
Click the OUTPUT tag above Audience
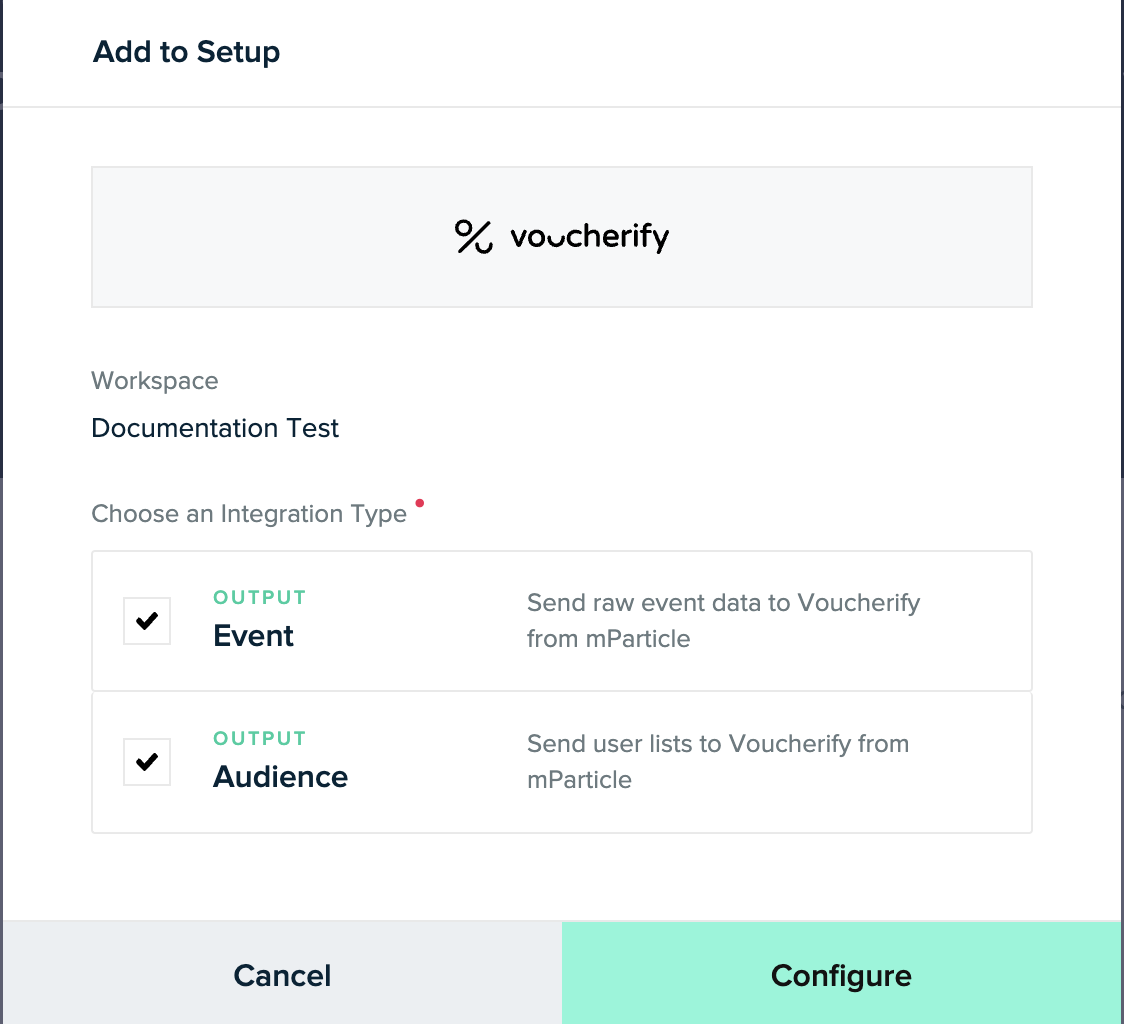pos(259,739)
